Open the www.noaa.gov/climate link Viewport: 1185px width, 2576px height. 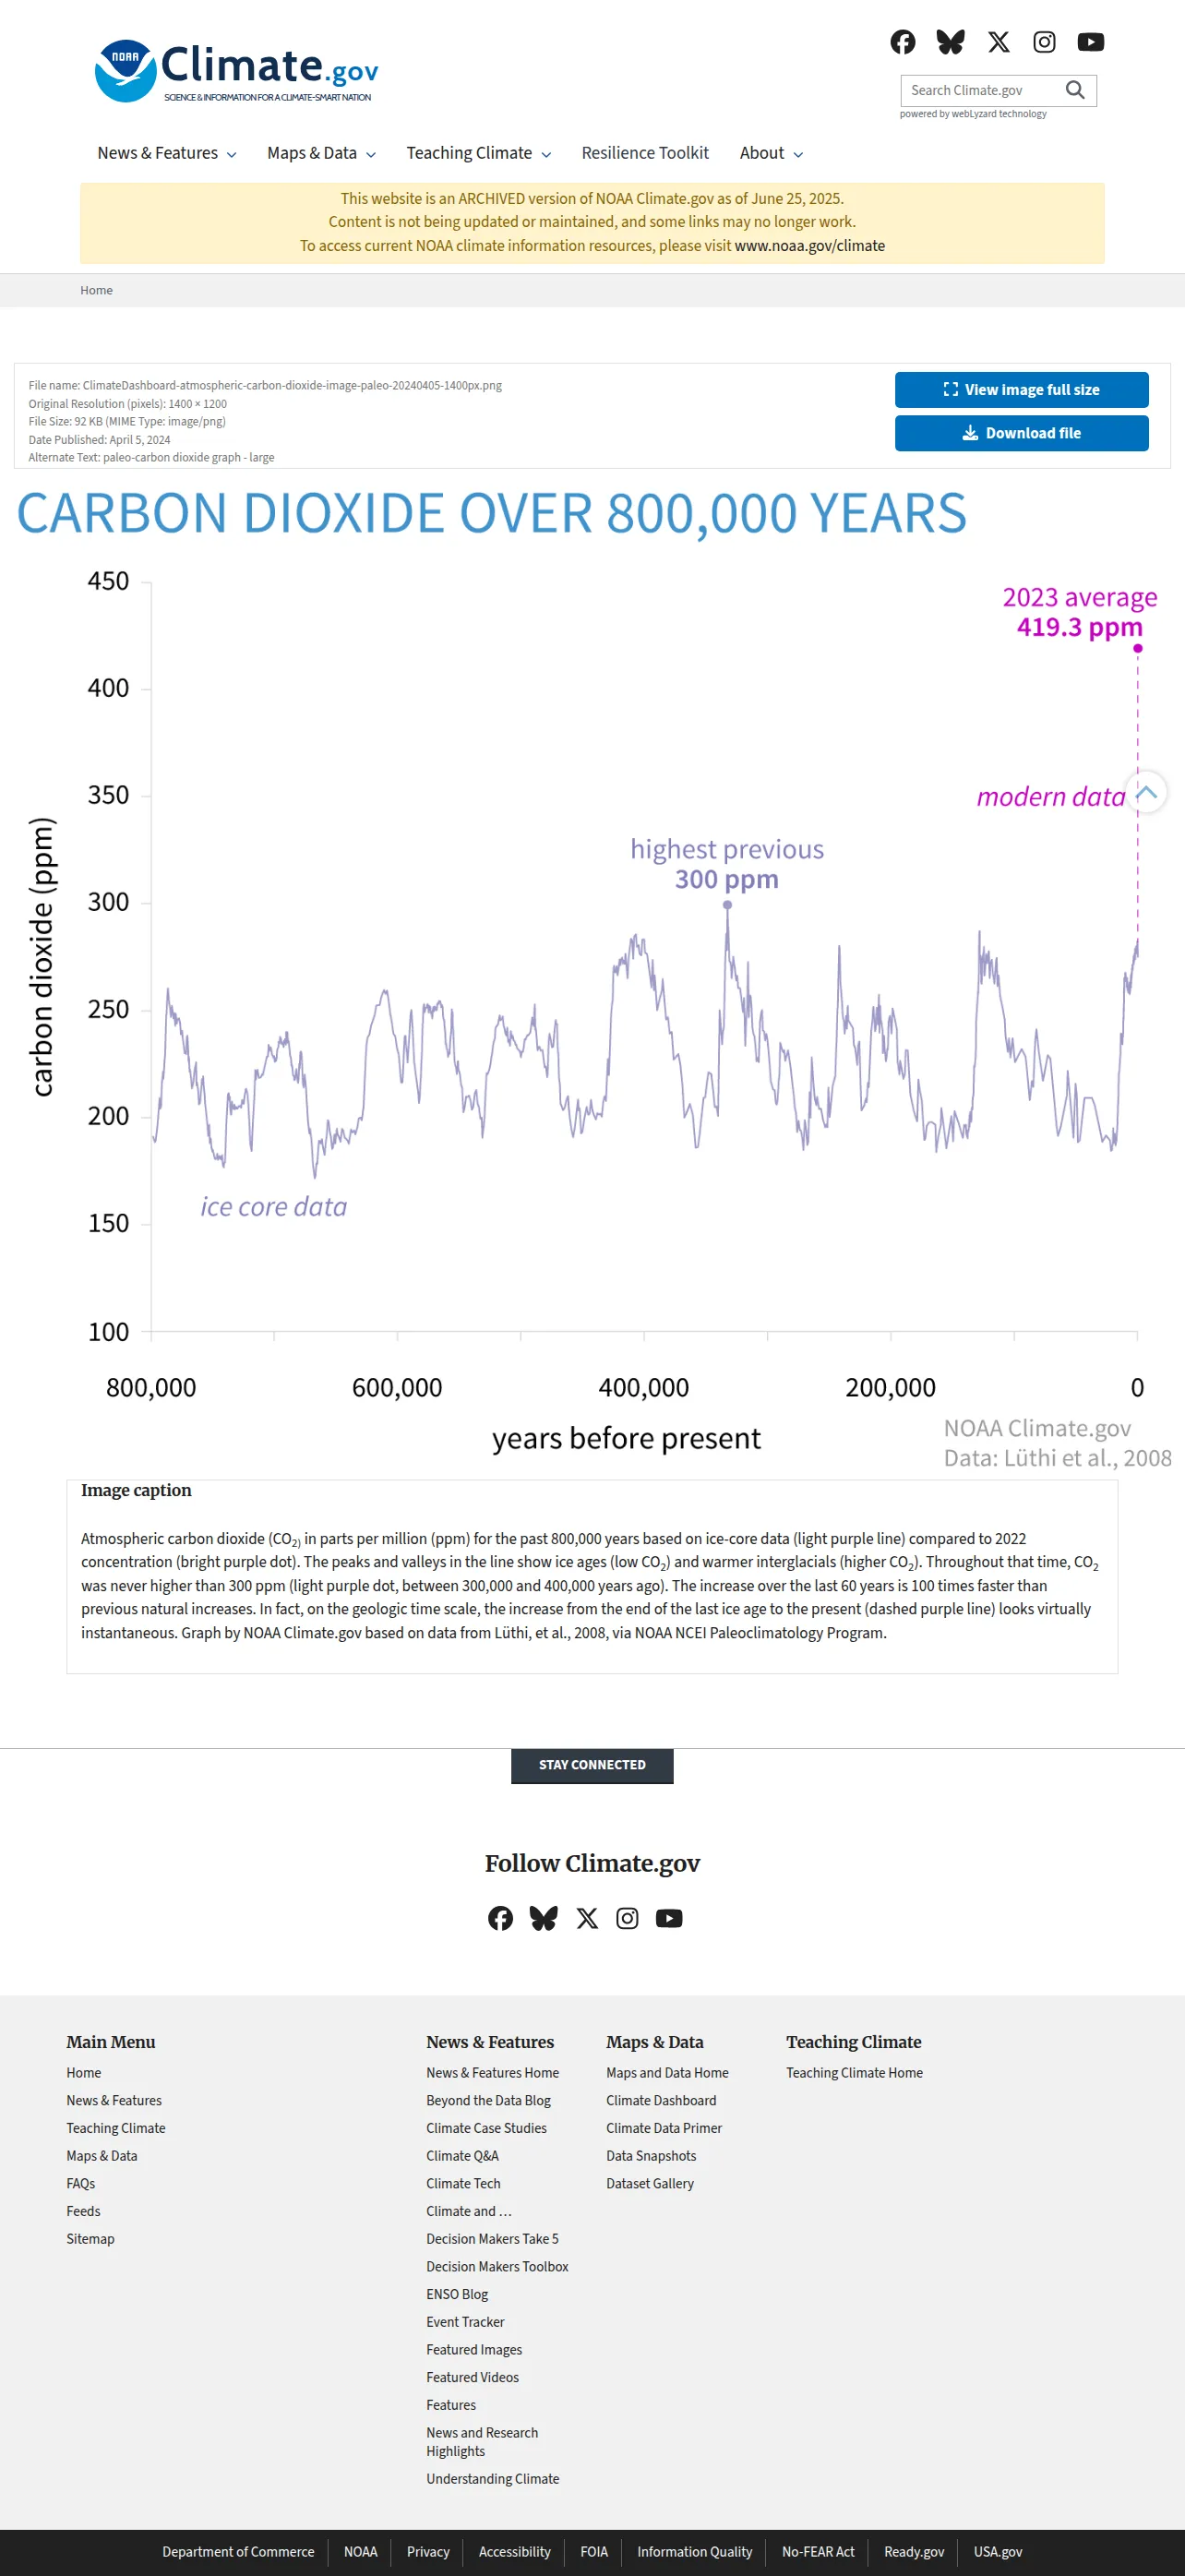809,246
